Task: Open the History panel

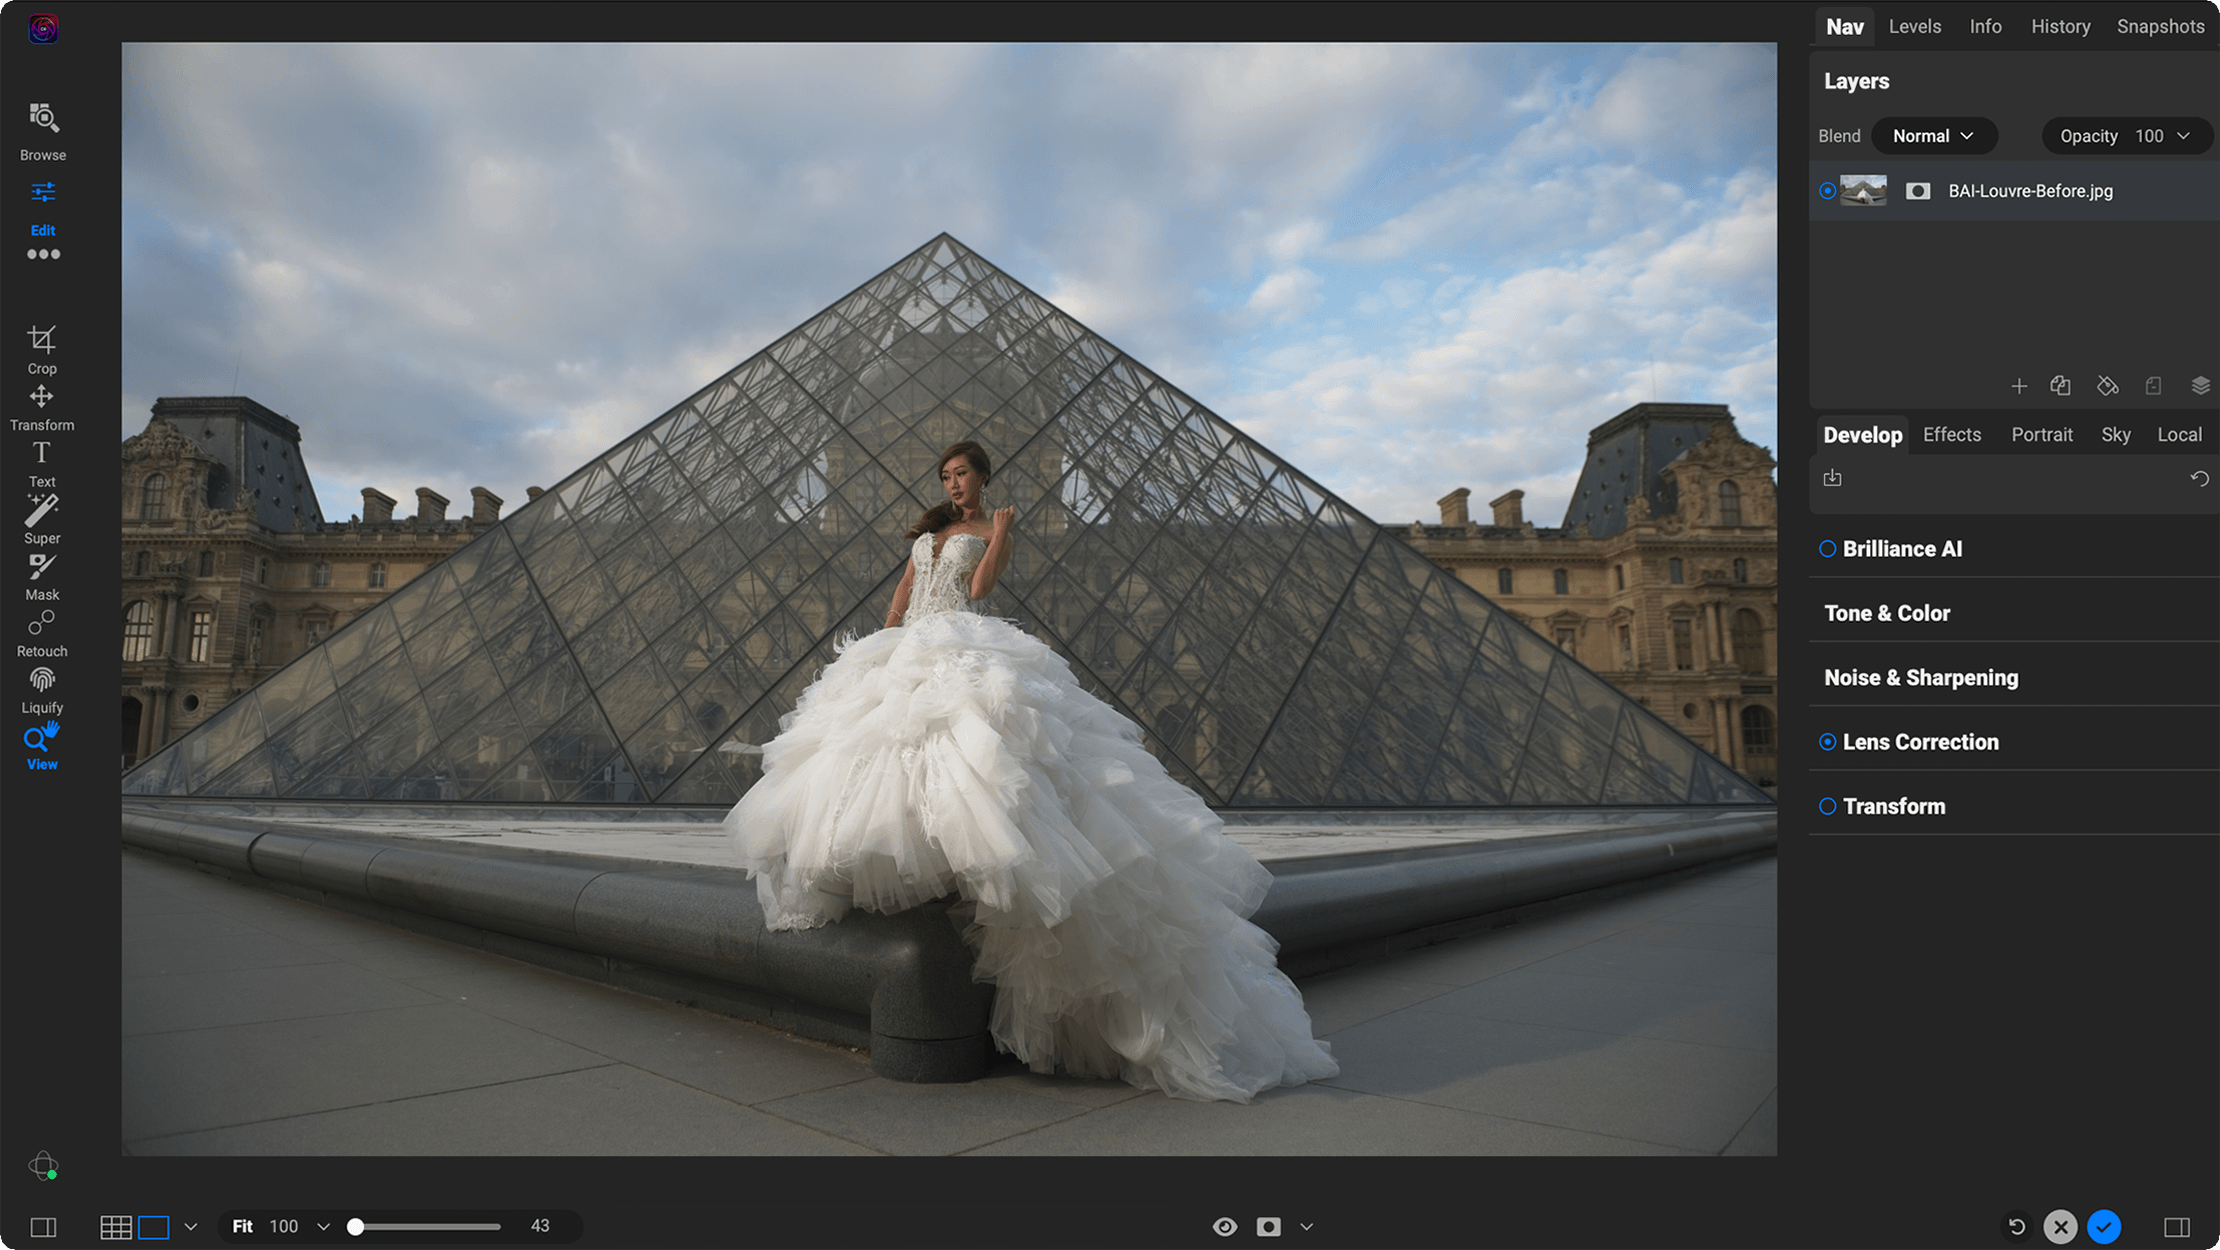Action: 2060,26
